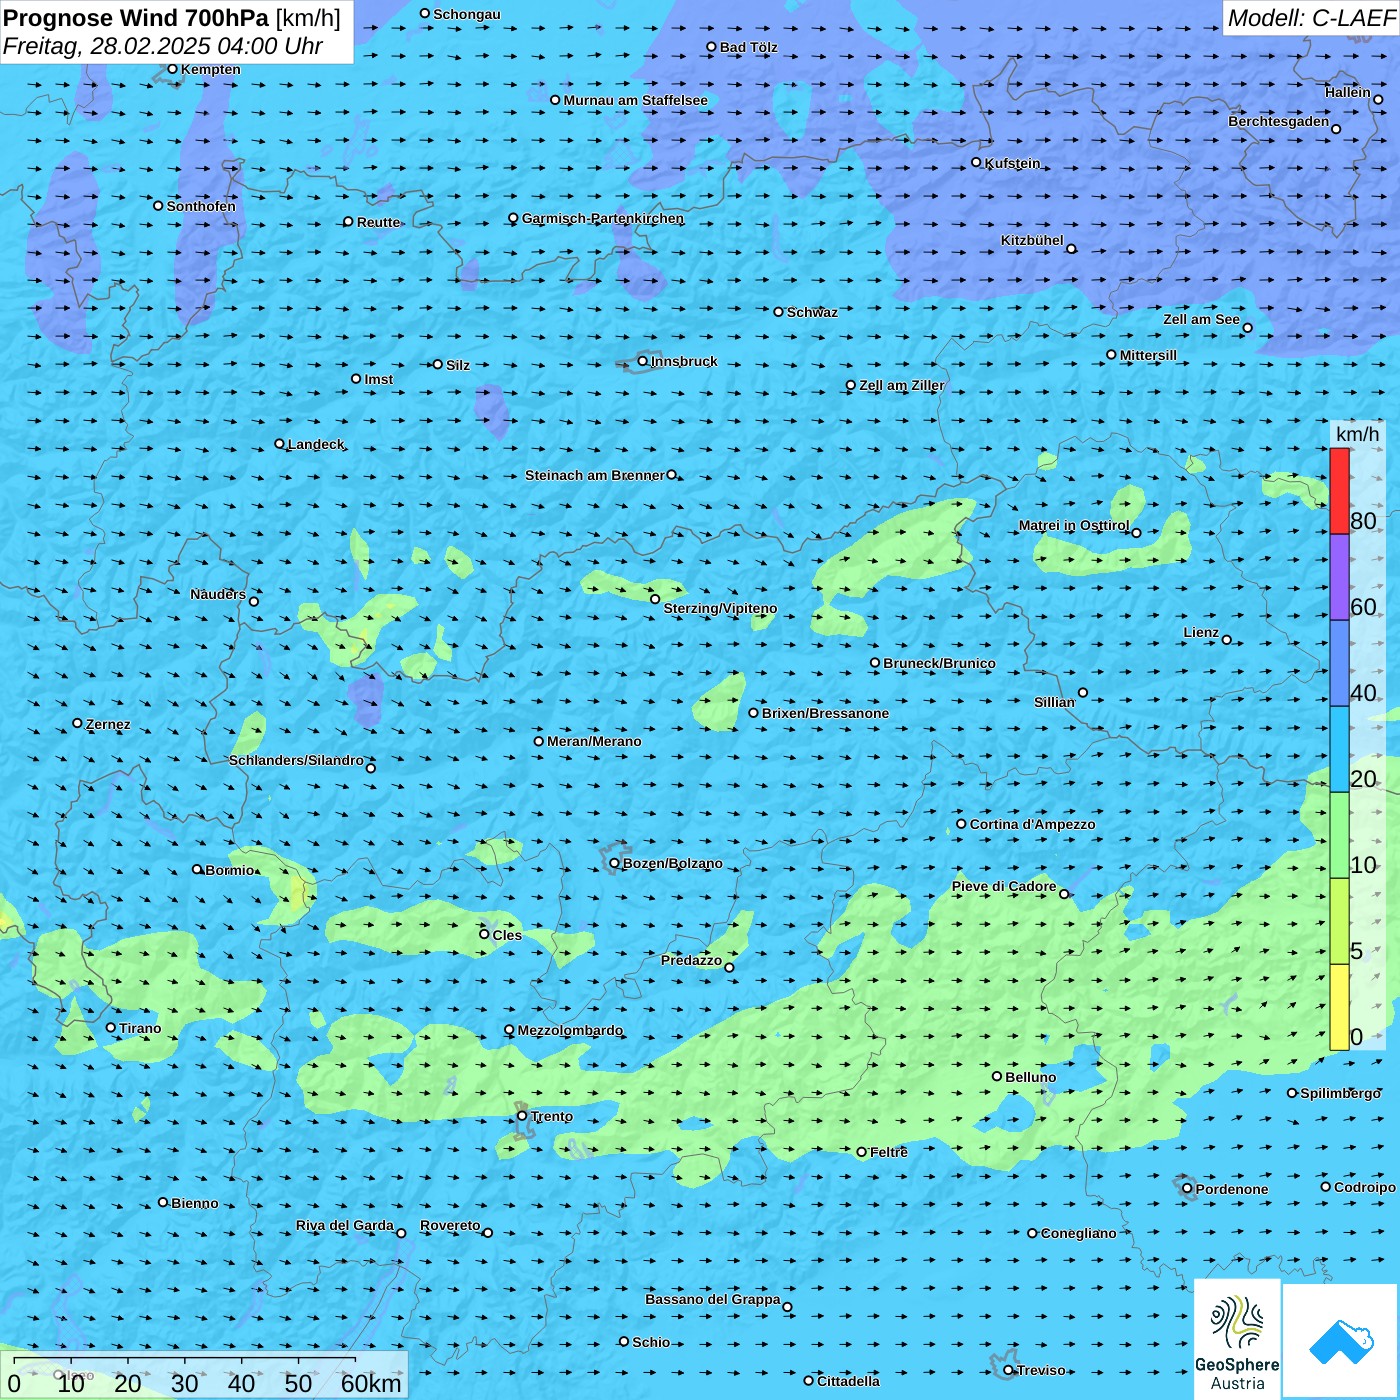Select the Meran/Merano label
1400x1400 pixels.
594,741
